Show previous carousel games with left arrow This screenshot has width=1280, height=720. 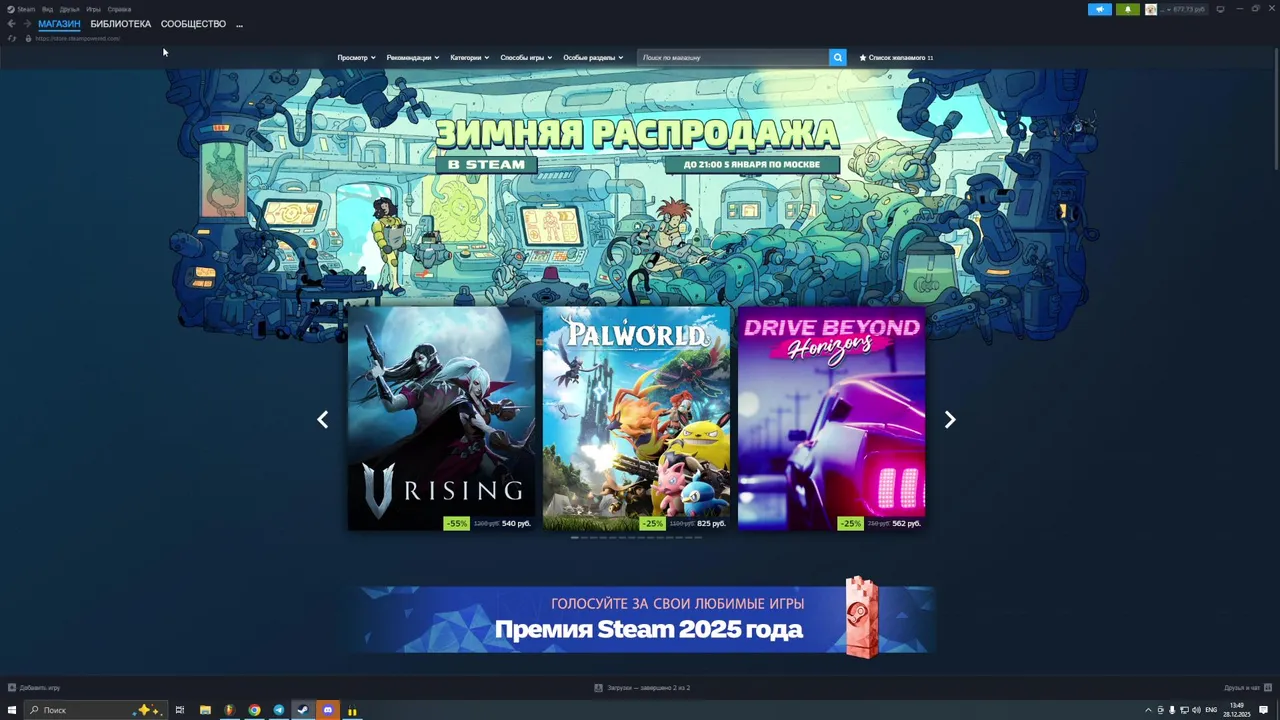point(322,420)
